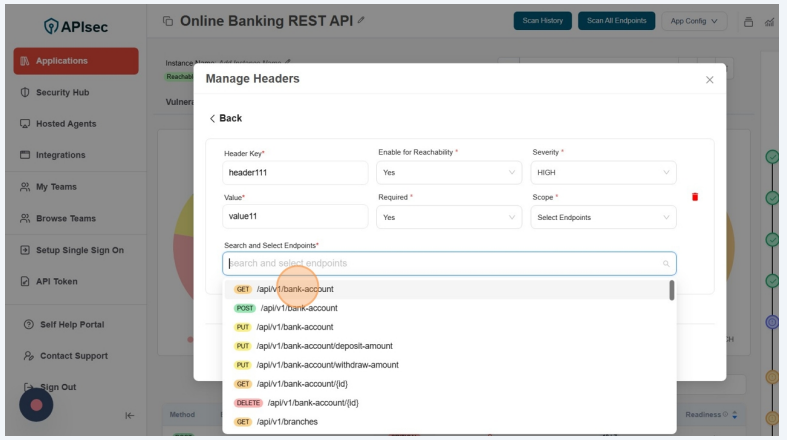Click Scan All Endpoints button
Image resolution: width=787 pixels, height=440 pixels.
coord(616,21)
